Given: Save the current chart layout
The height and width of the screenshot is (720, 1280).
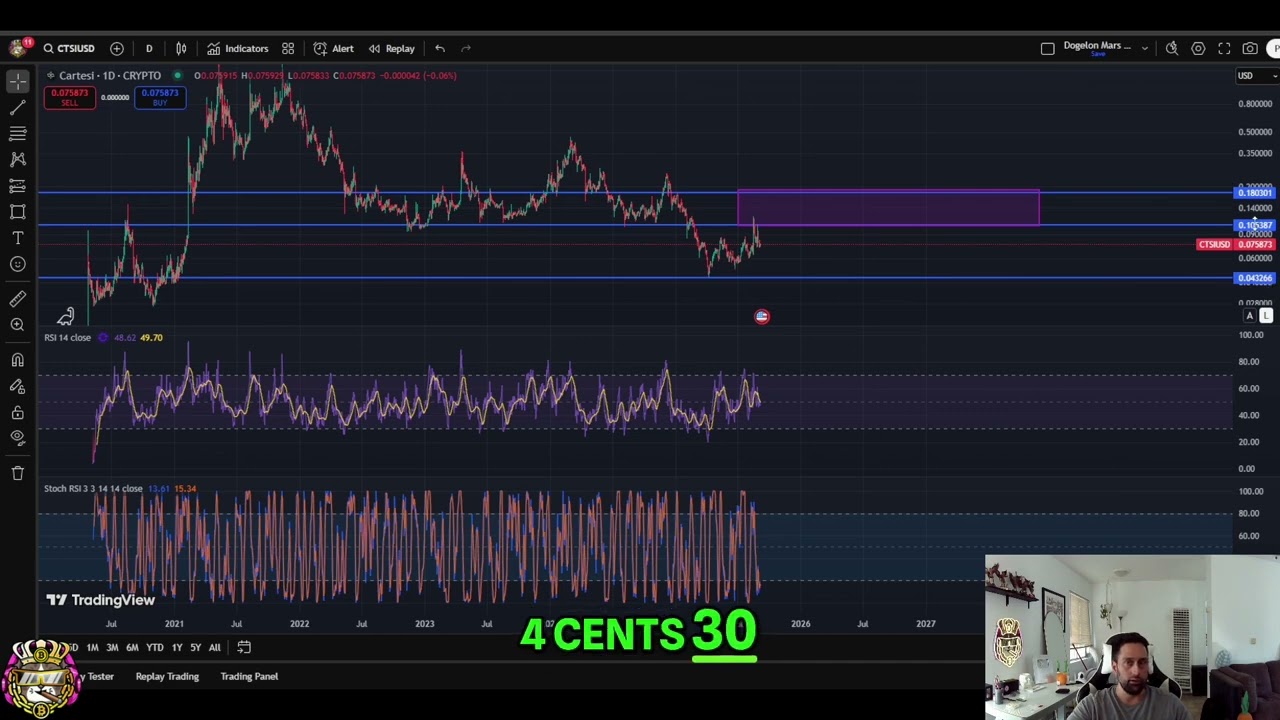Looking at the screenshot, I should (x=1098, y=54).
